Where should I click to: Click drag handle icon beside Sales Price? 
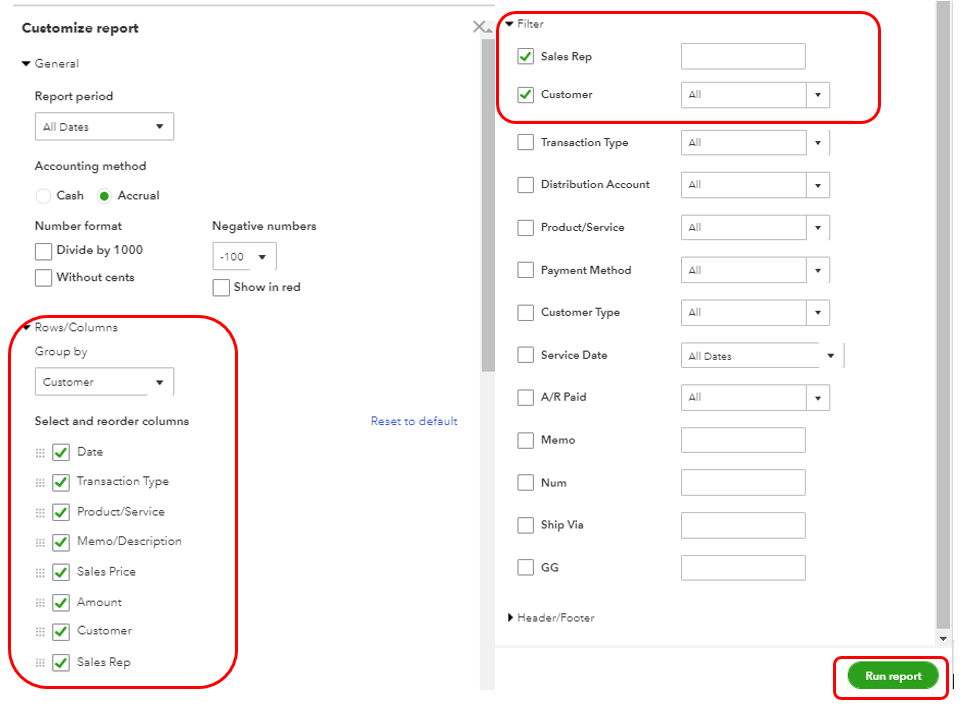coord(41,573)
